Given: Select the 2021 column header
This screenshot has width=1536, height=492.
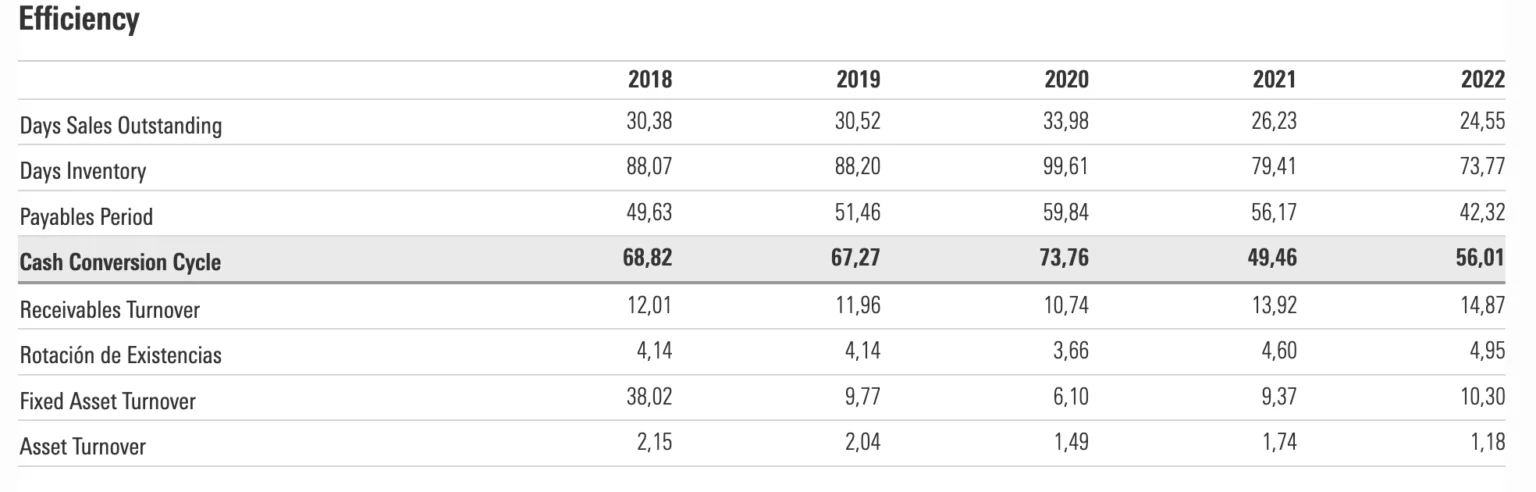Looking at the screenshot, I should (x=1274, y=81).
